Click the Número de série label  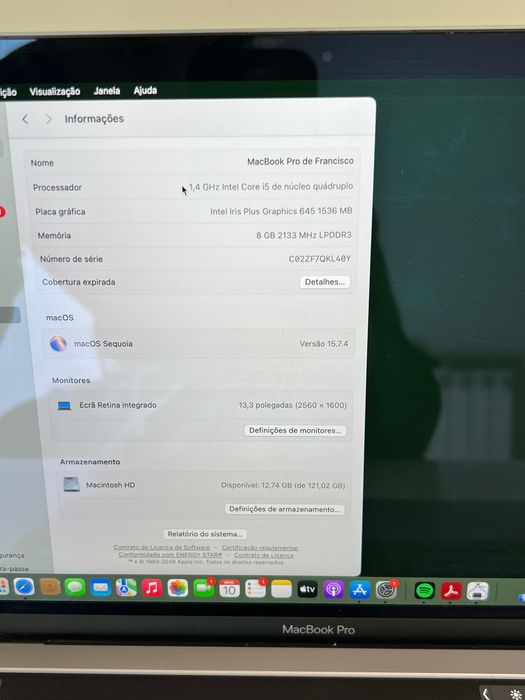tap(71, 259)
